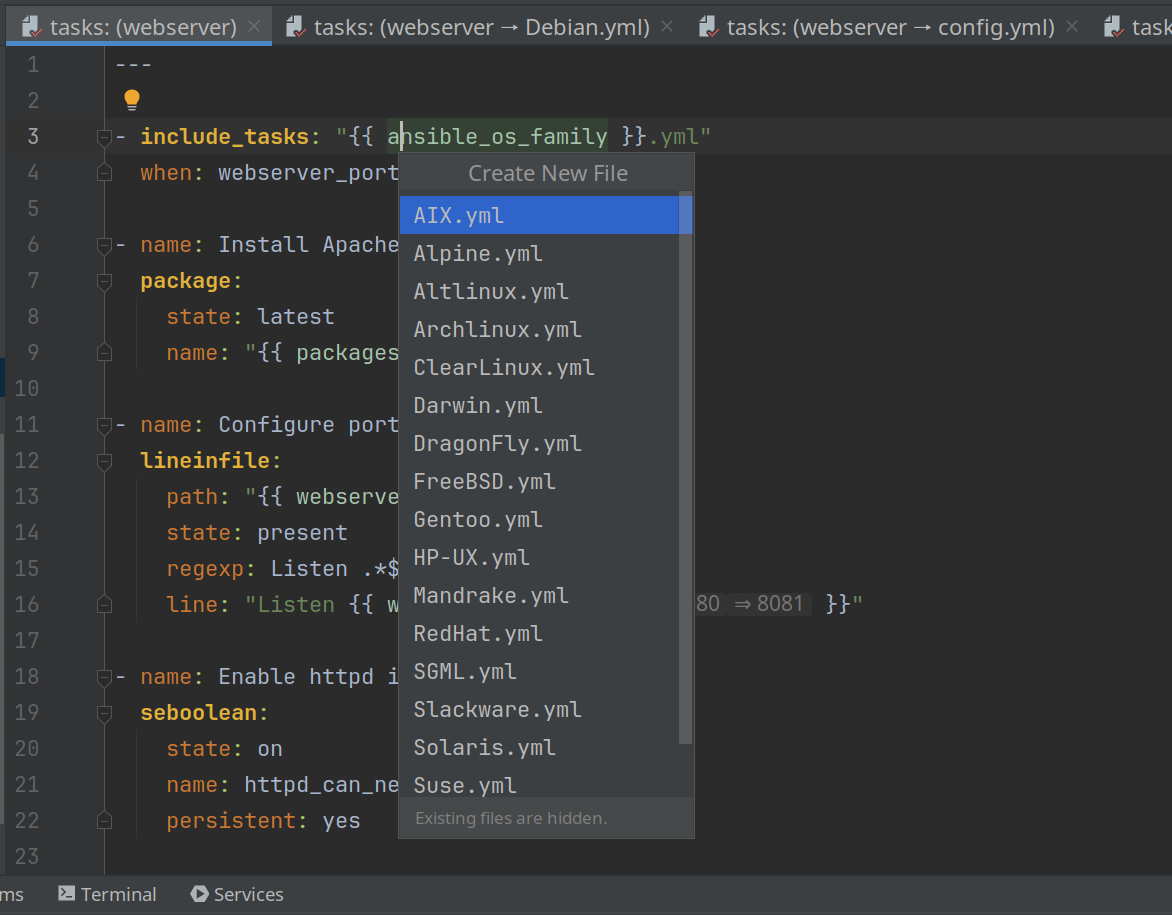This screenshot has height=915, width=1172.
Task: Pick Altlinux.yml from the file suggestions
Action: click(x=540, y=292)
